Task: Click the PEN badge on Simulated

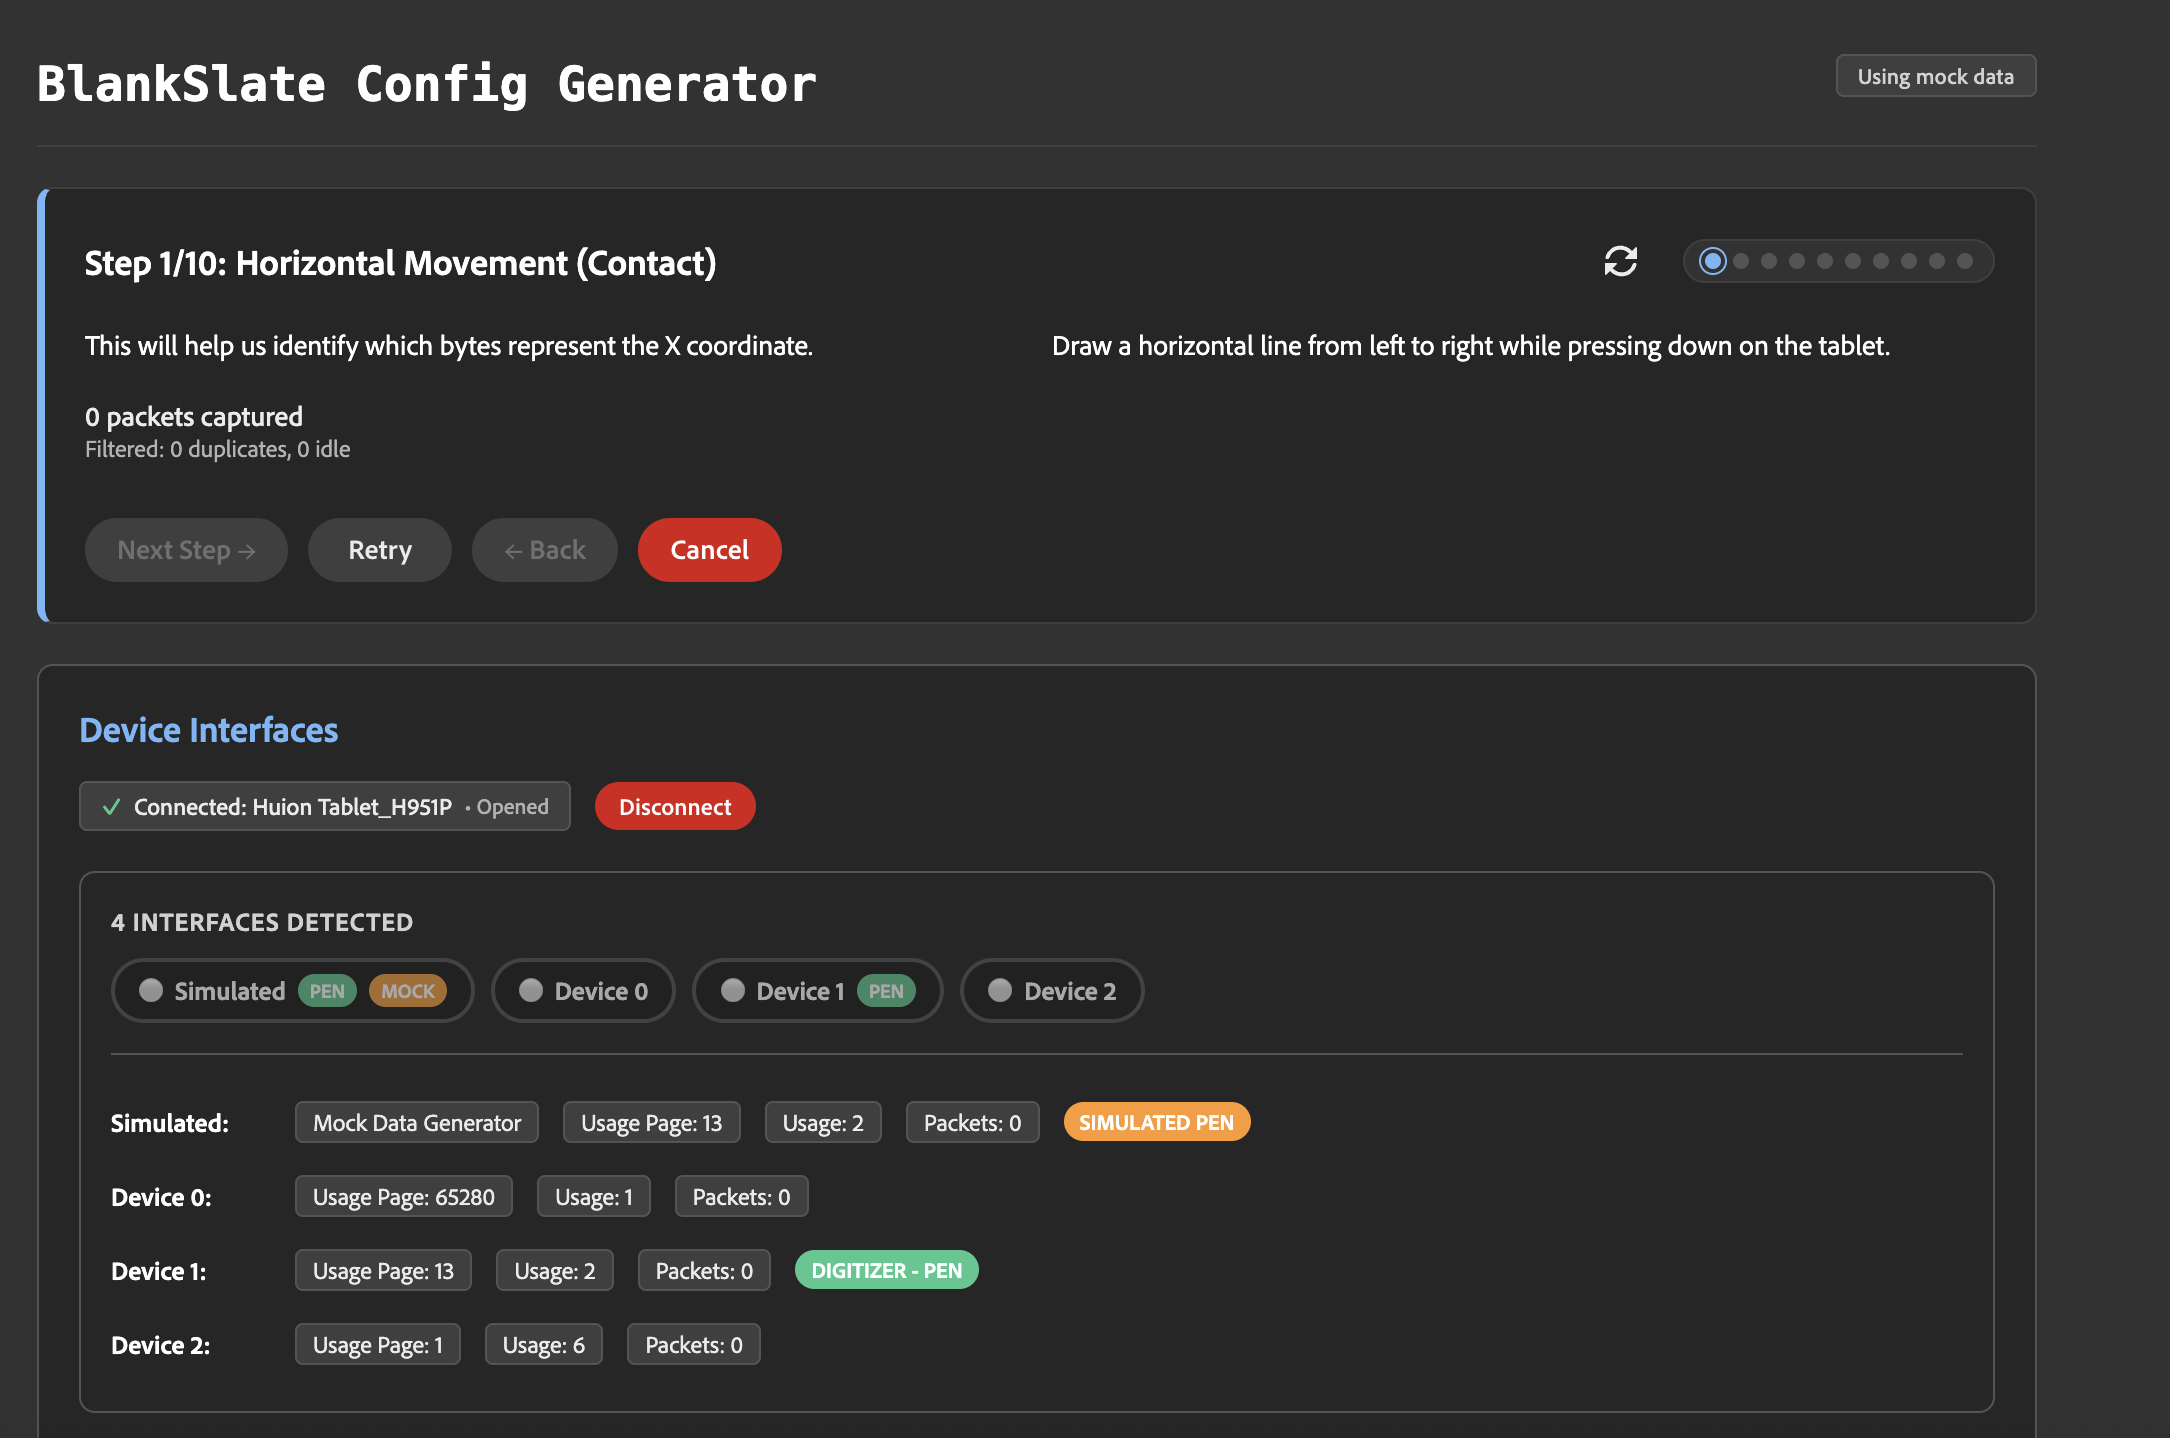Action: pos(327,991)
